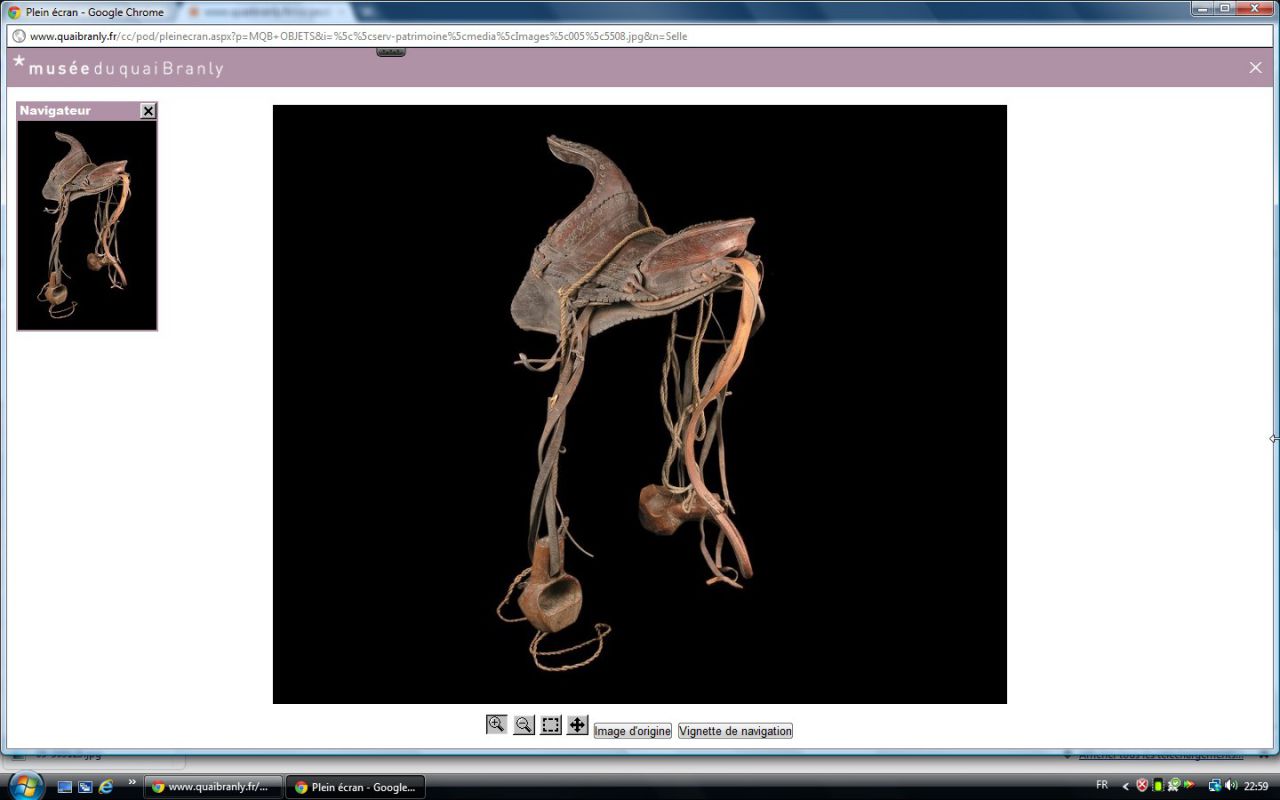
Task: Select the zoom out magnifier tool
Action: [523, 725]
